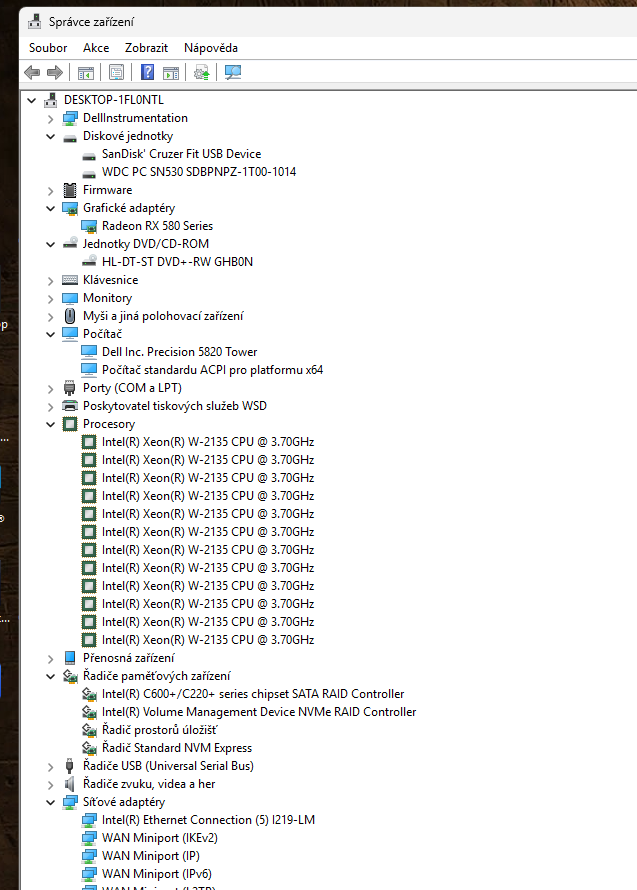Image resolution: width=637 pixels, height=890 pixels.
Task: Click the USB plug icon beside Řadiče USB
Action: 70,766
